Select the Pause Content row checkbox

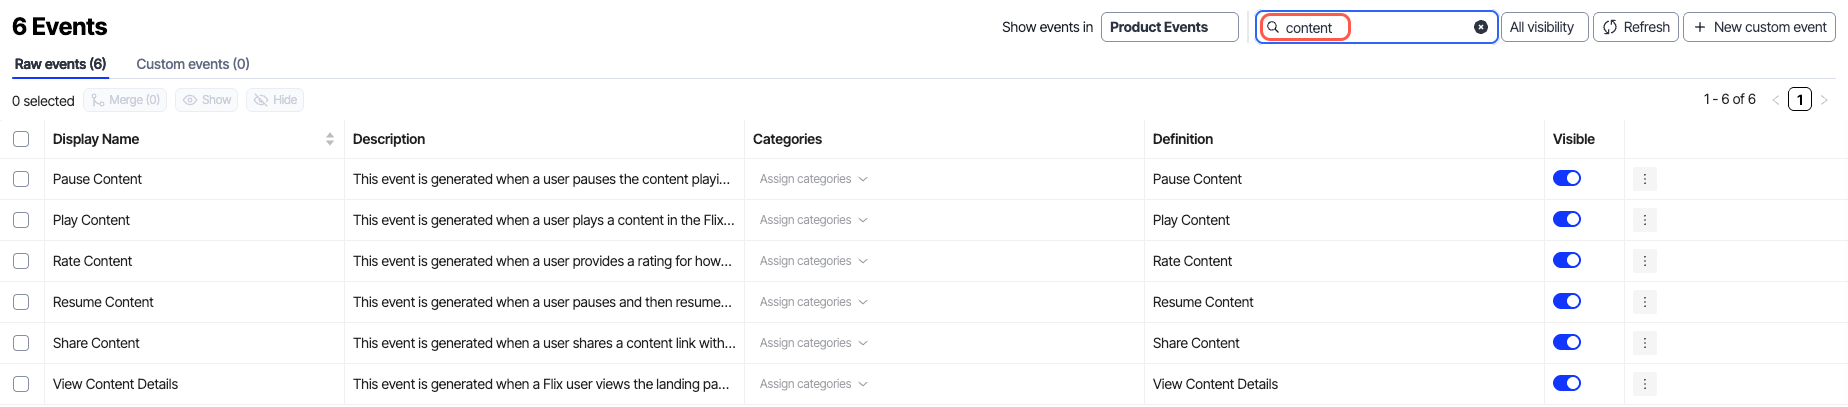(21, 179)
